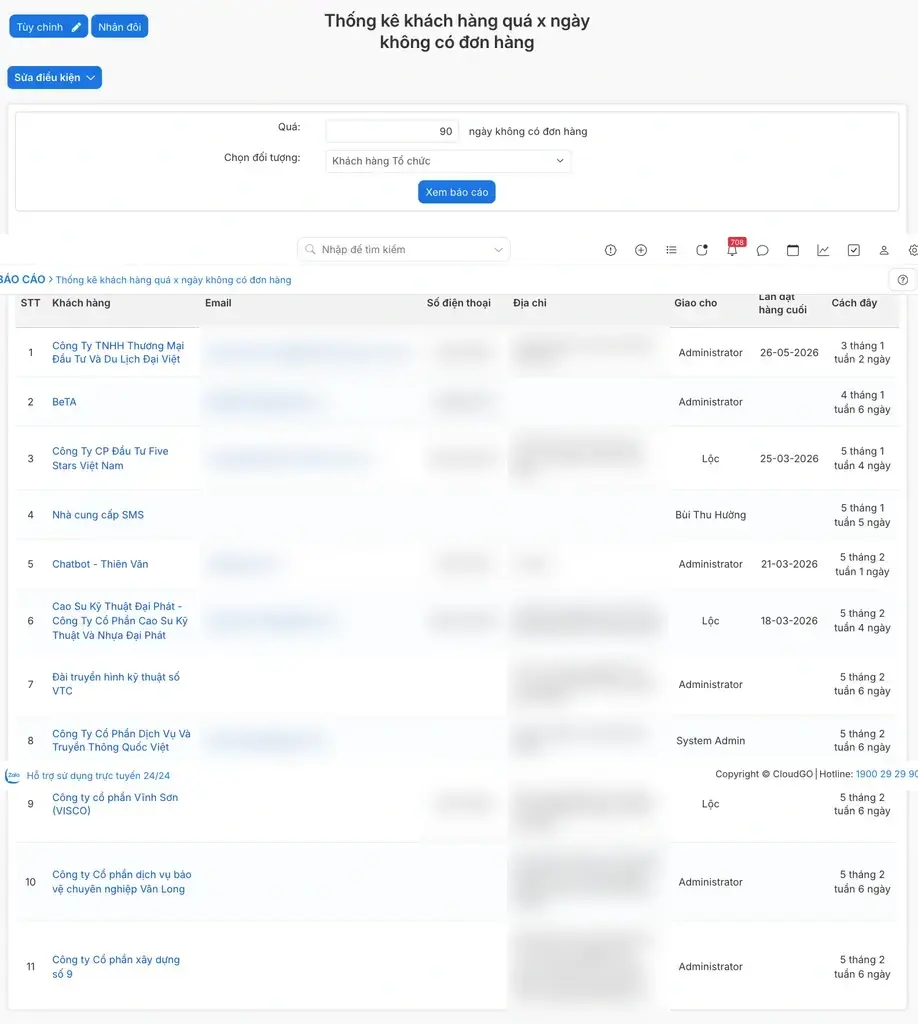Click assignee System Admin

pyautogui.click(x=710, y=741)
